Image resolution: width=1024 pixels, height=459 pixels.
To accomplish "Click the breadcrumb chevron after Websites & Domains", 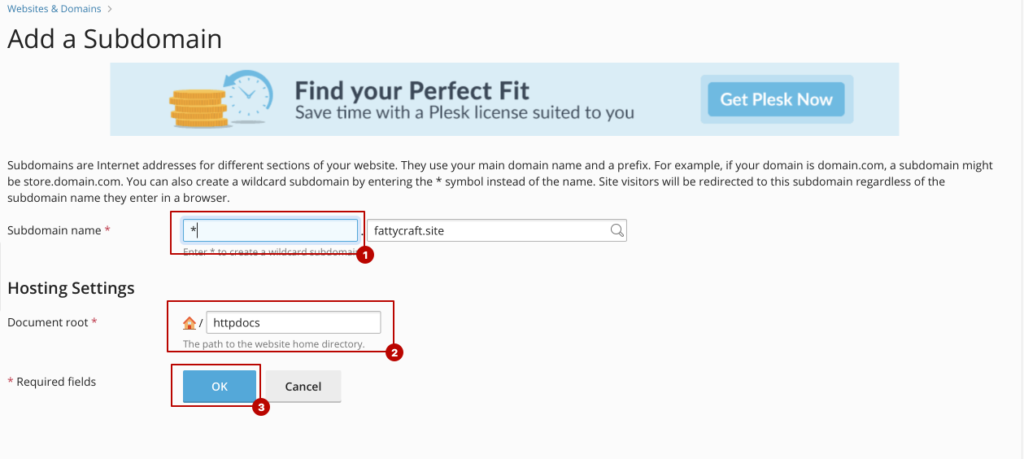I will (109, 9).
